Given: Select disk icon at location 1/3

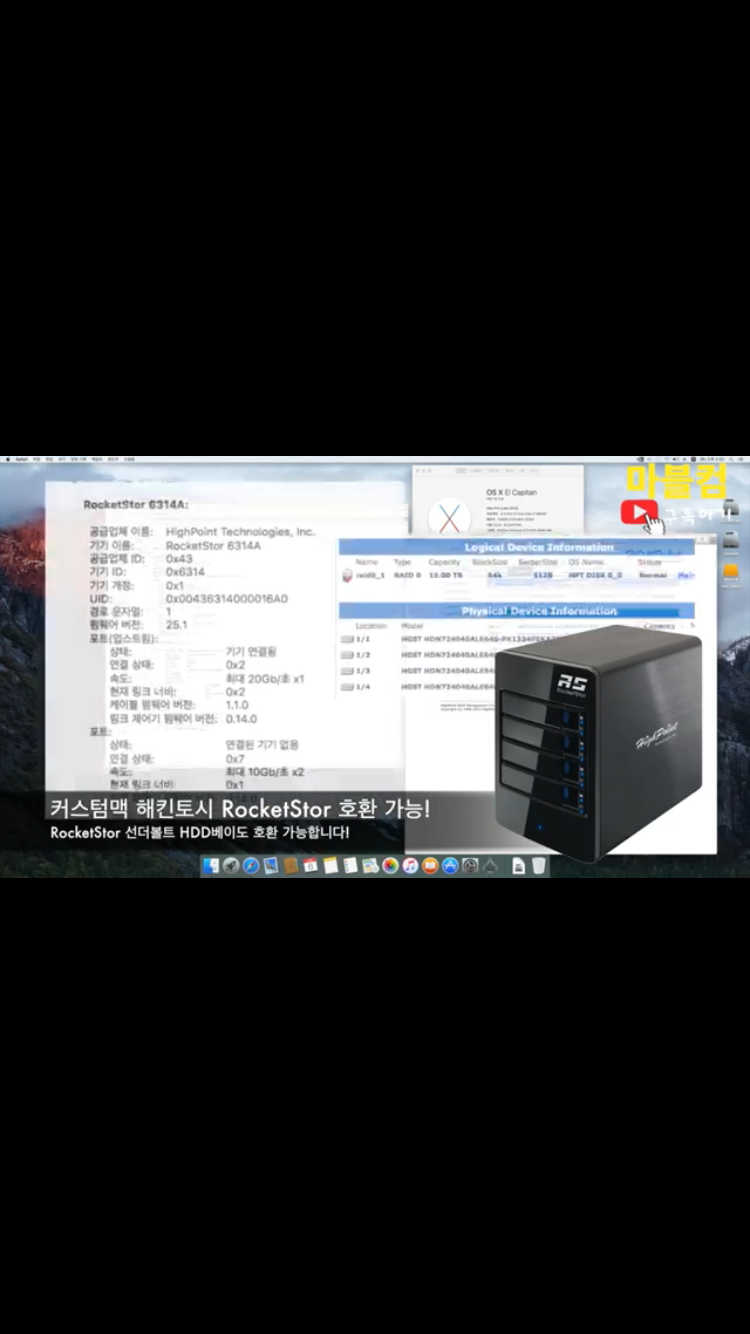Looking at the screenshot, I should [347, 670].
